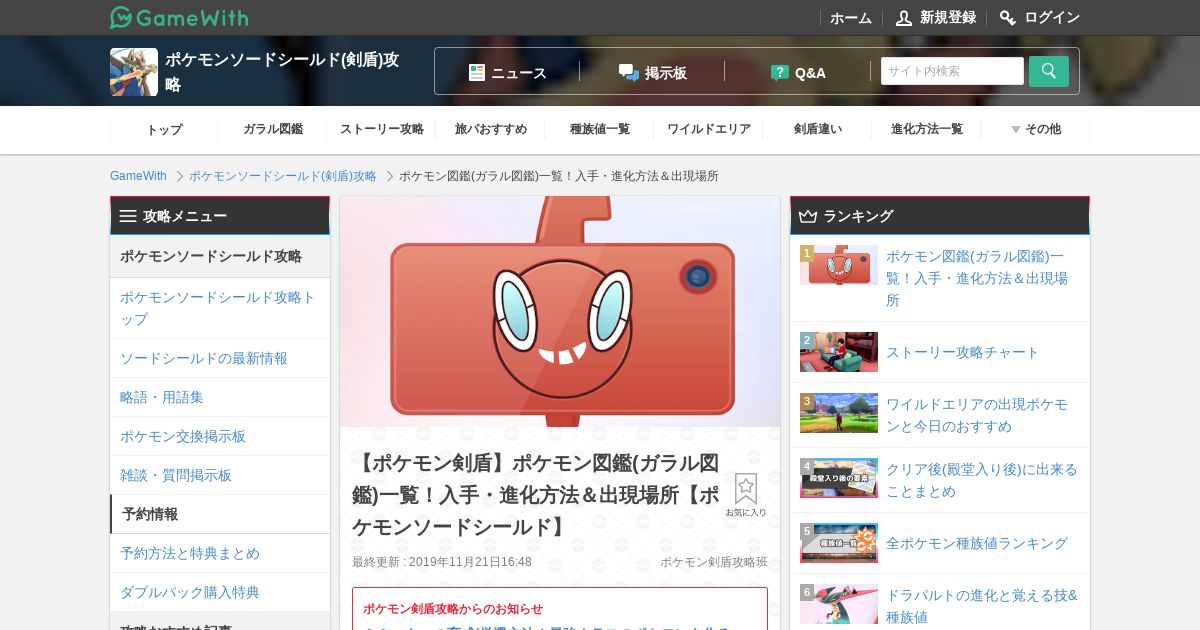Image resolution: width=1200 pixels, height=630 pixels.
Task: Click the GameWith breadcrumb link
Action: 138,176
